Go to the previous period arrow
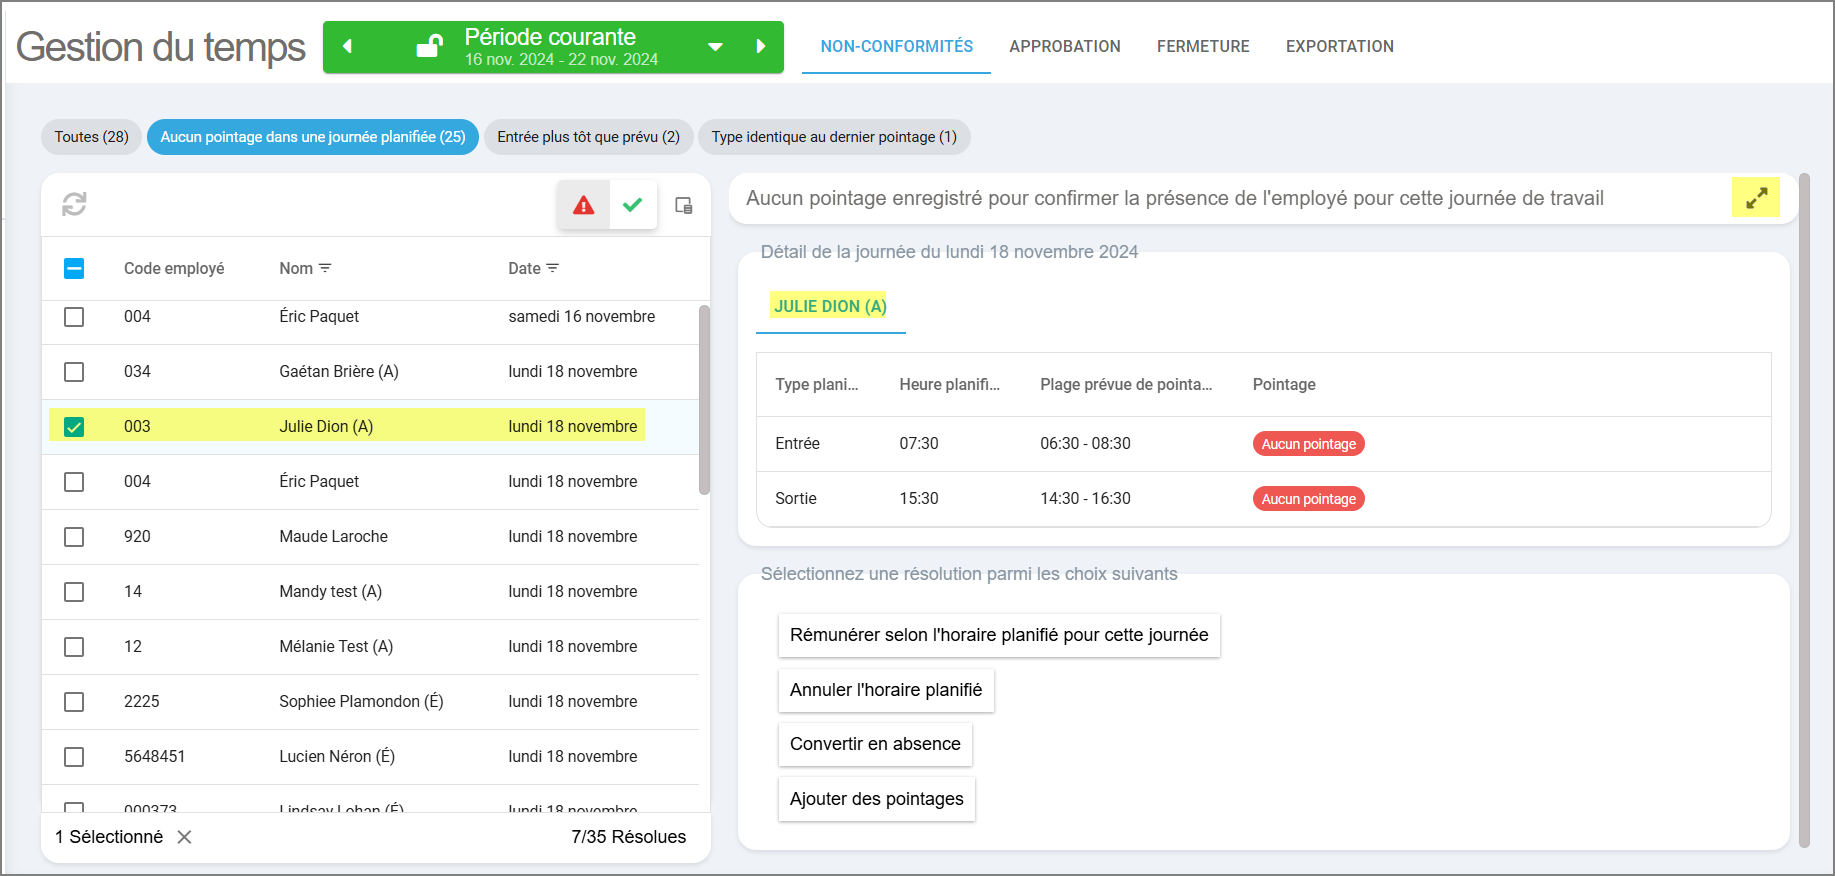The width and height of the screenshot is (1835, 876). point(347,47)
